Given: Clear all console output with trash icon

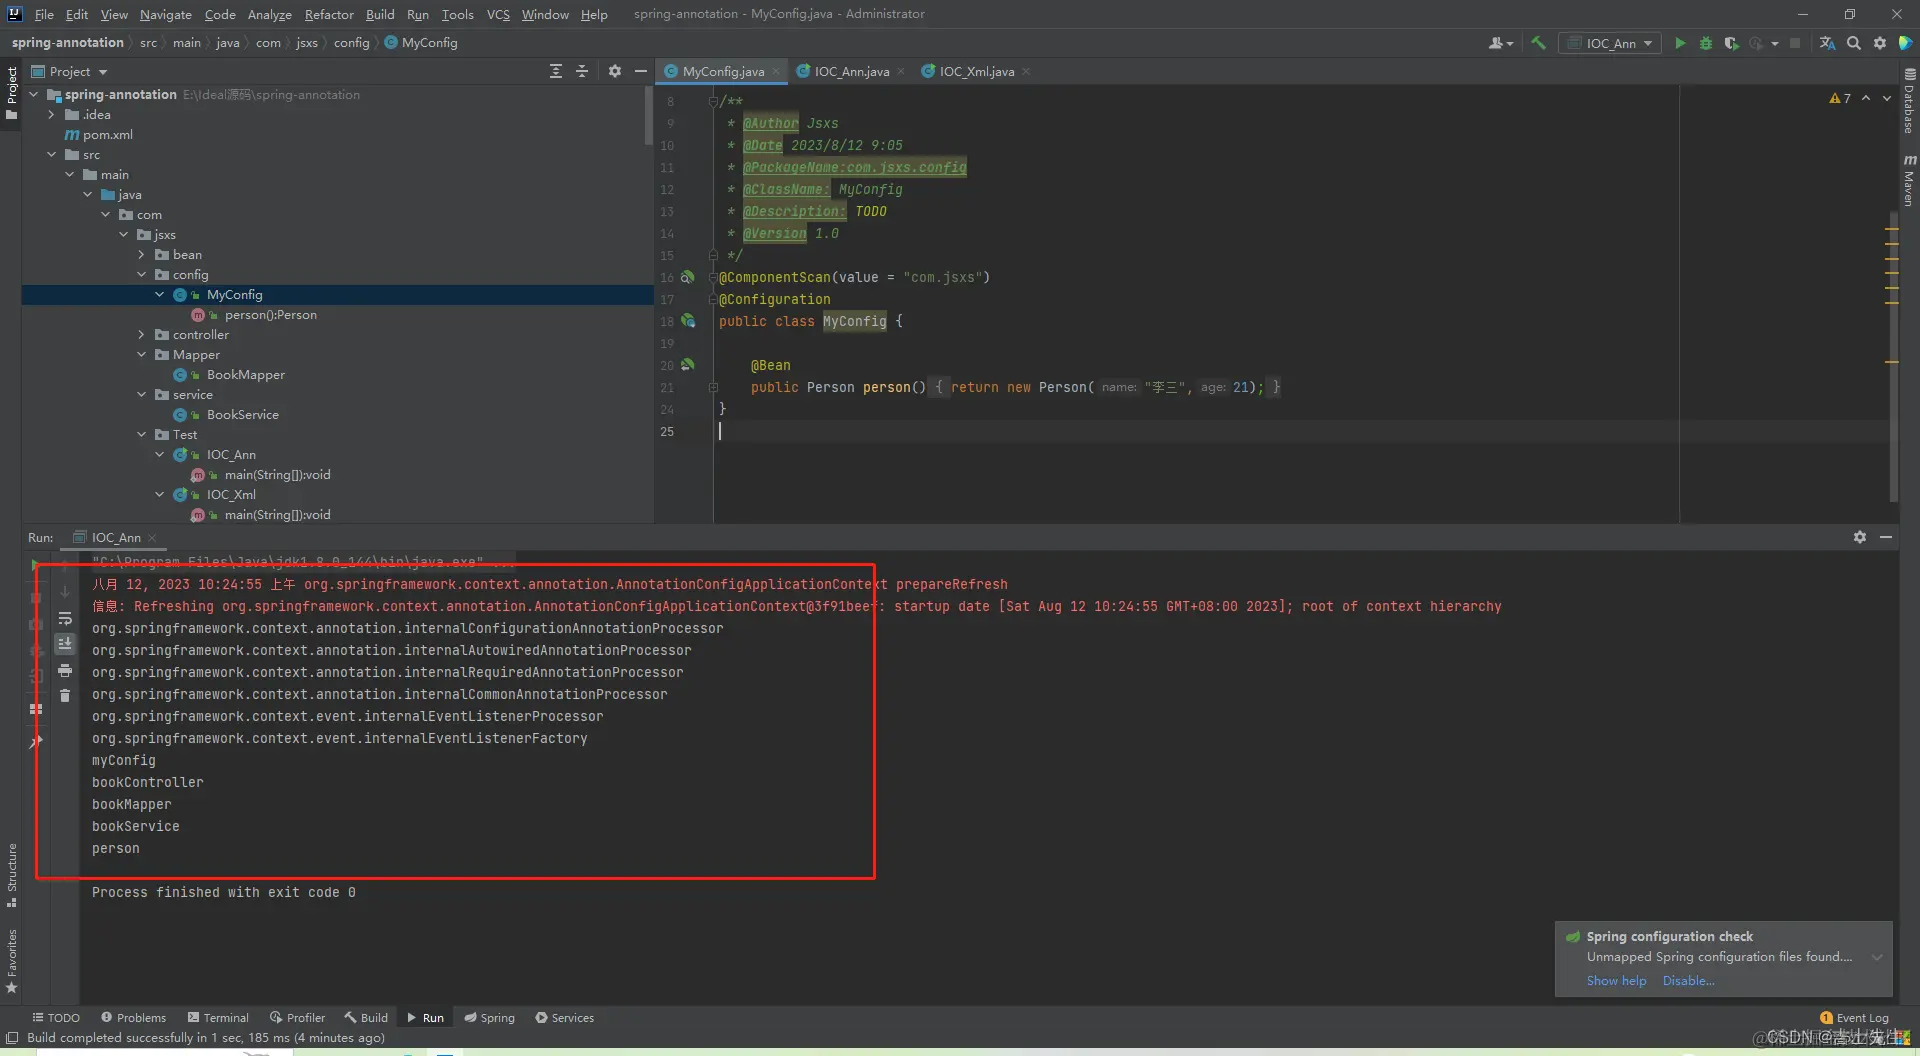Looking at the screenshot, I should 65,696.
